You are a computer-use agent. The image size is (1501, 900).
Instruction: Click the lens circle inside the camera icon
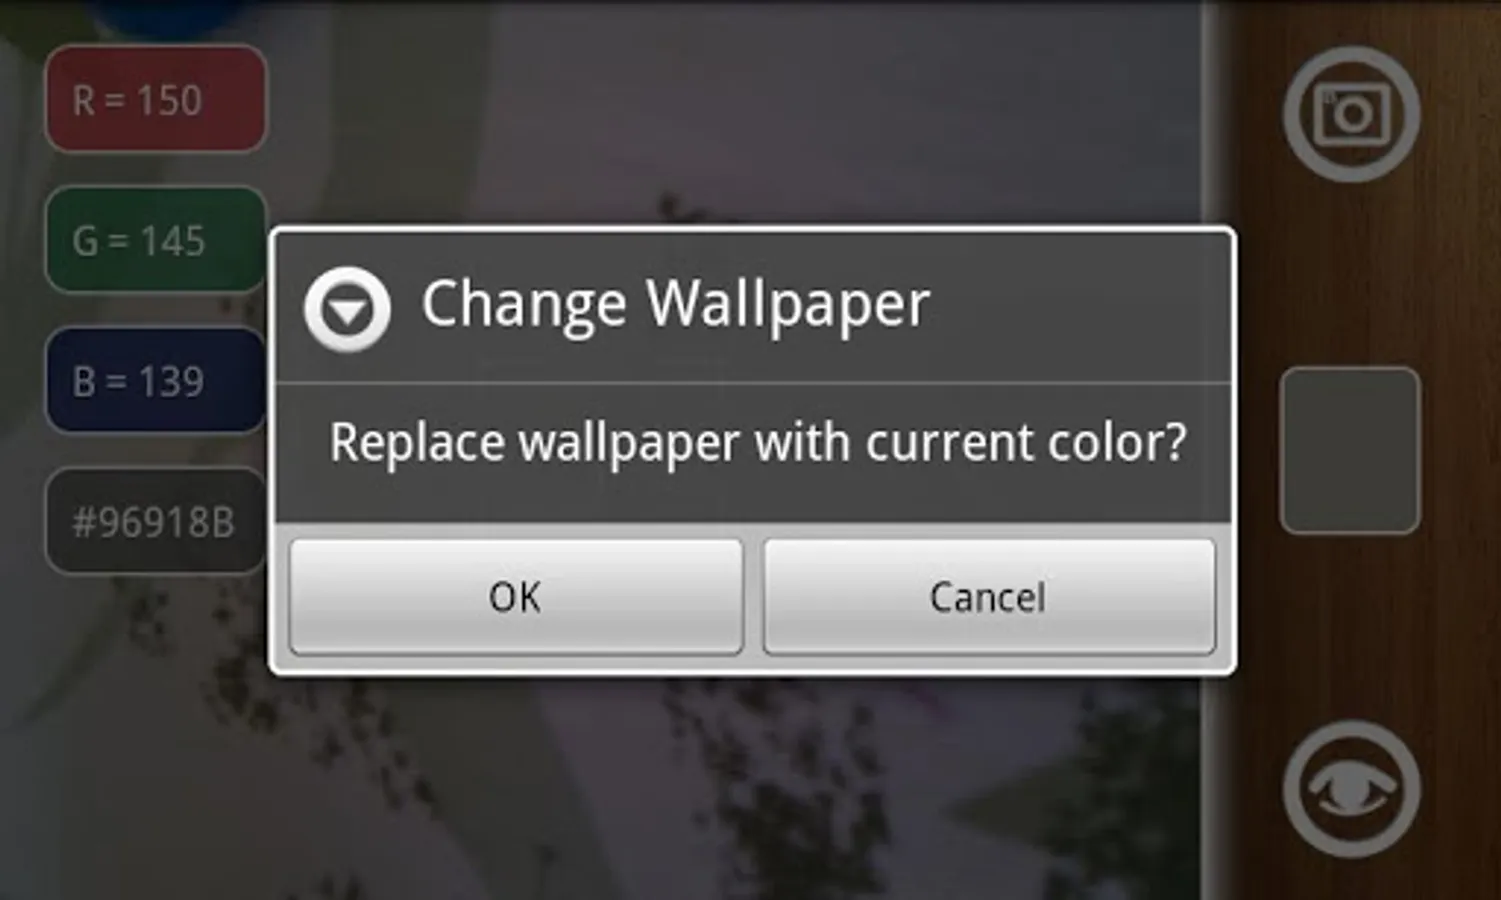coord(1353,116)
